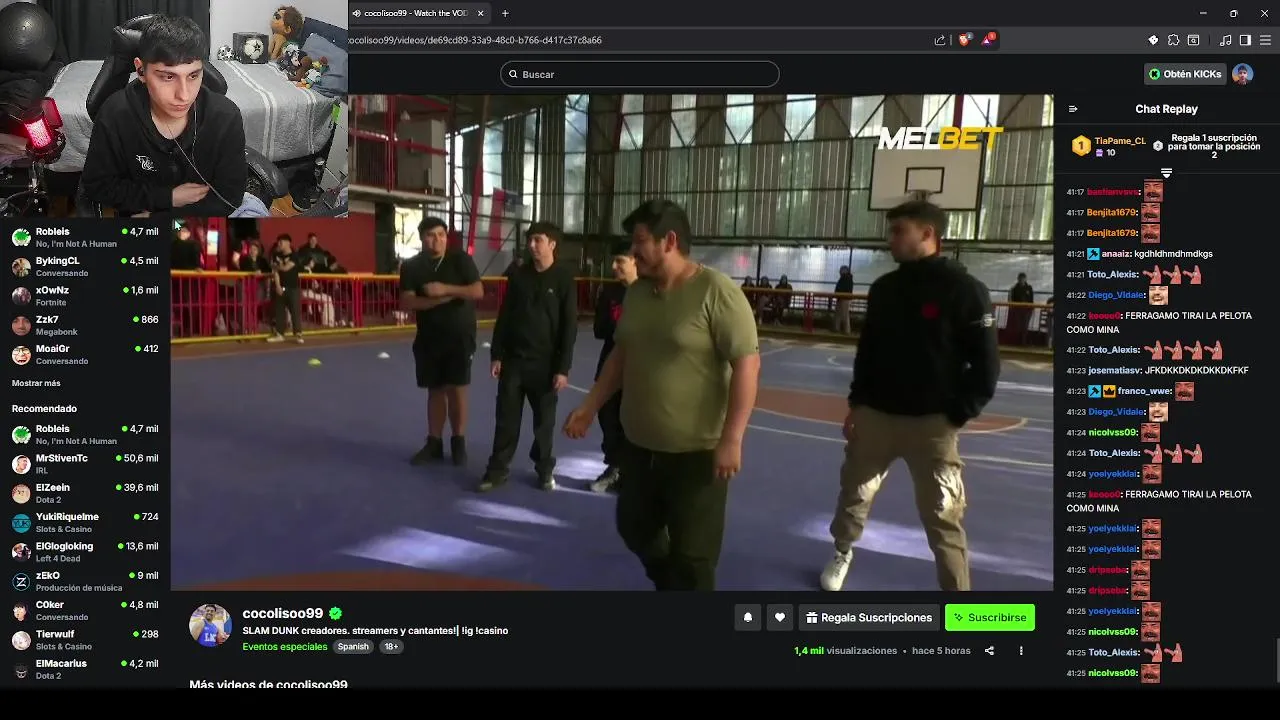Open the music playlist toolbar icon
Screen dimensions: 1280x720
click(x=1226, y=40)
